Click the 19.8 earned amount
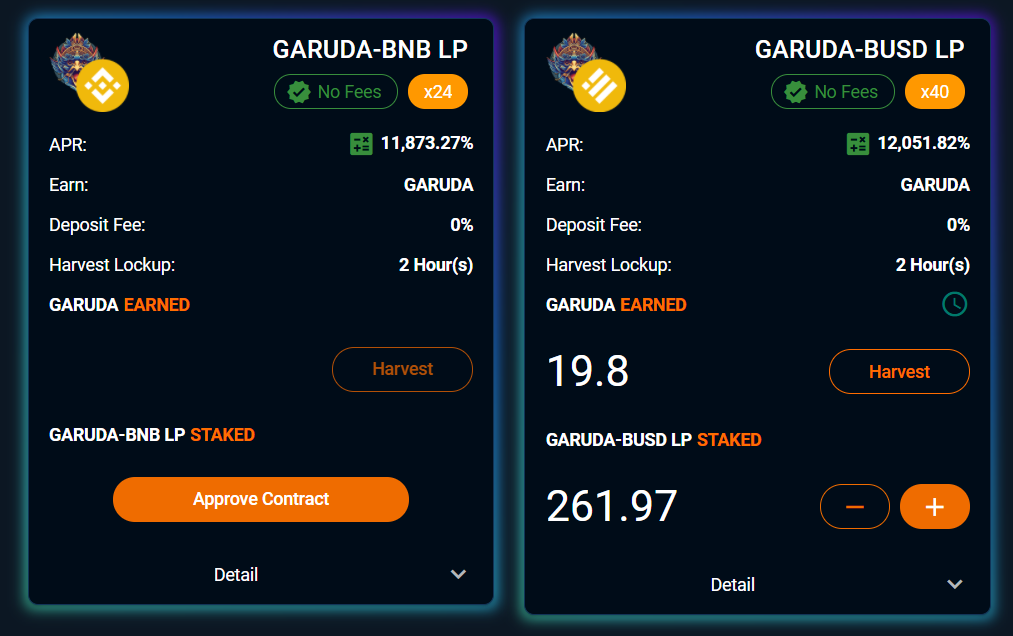Viewport: 1013px width, 636px height. tap(588, 371)
